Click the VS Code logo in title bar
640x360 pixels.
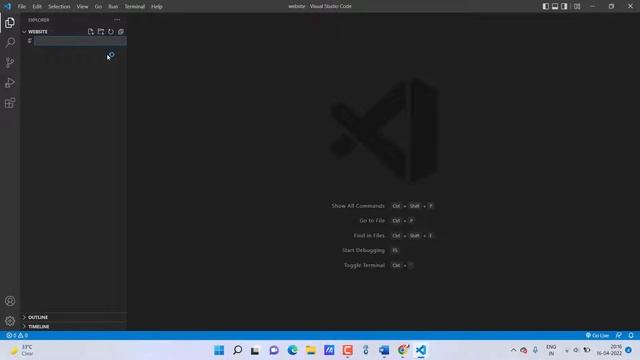[7, 6]
